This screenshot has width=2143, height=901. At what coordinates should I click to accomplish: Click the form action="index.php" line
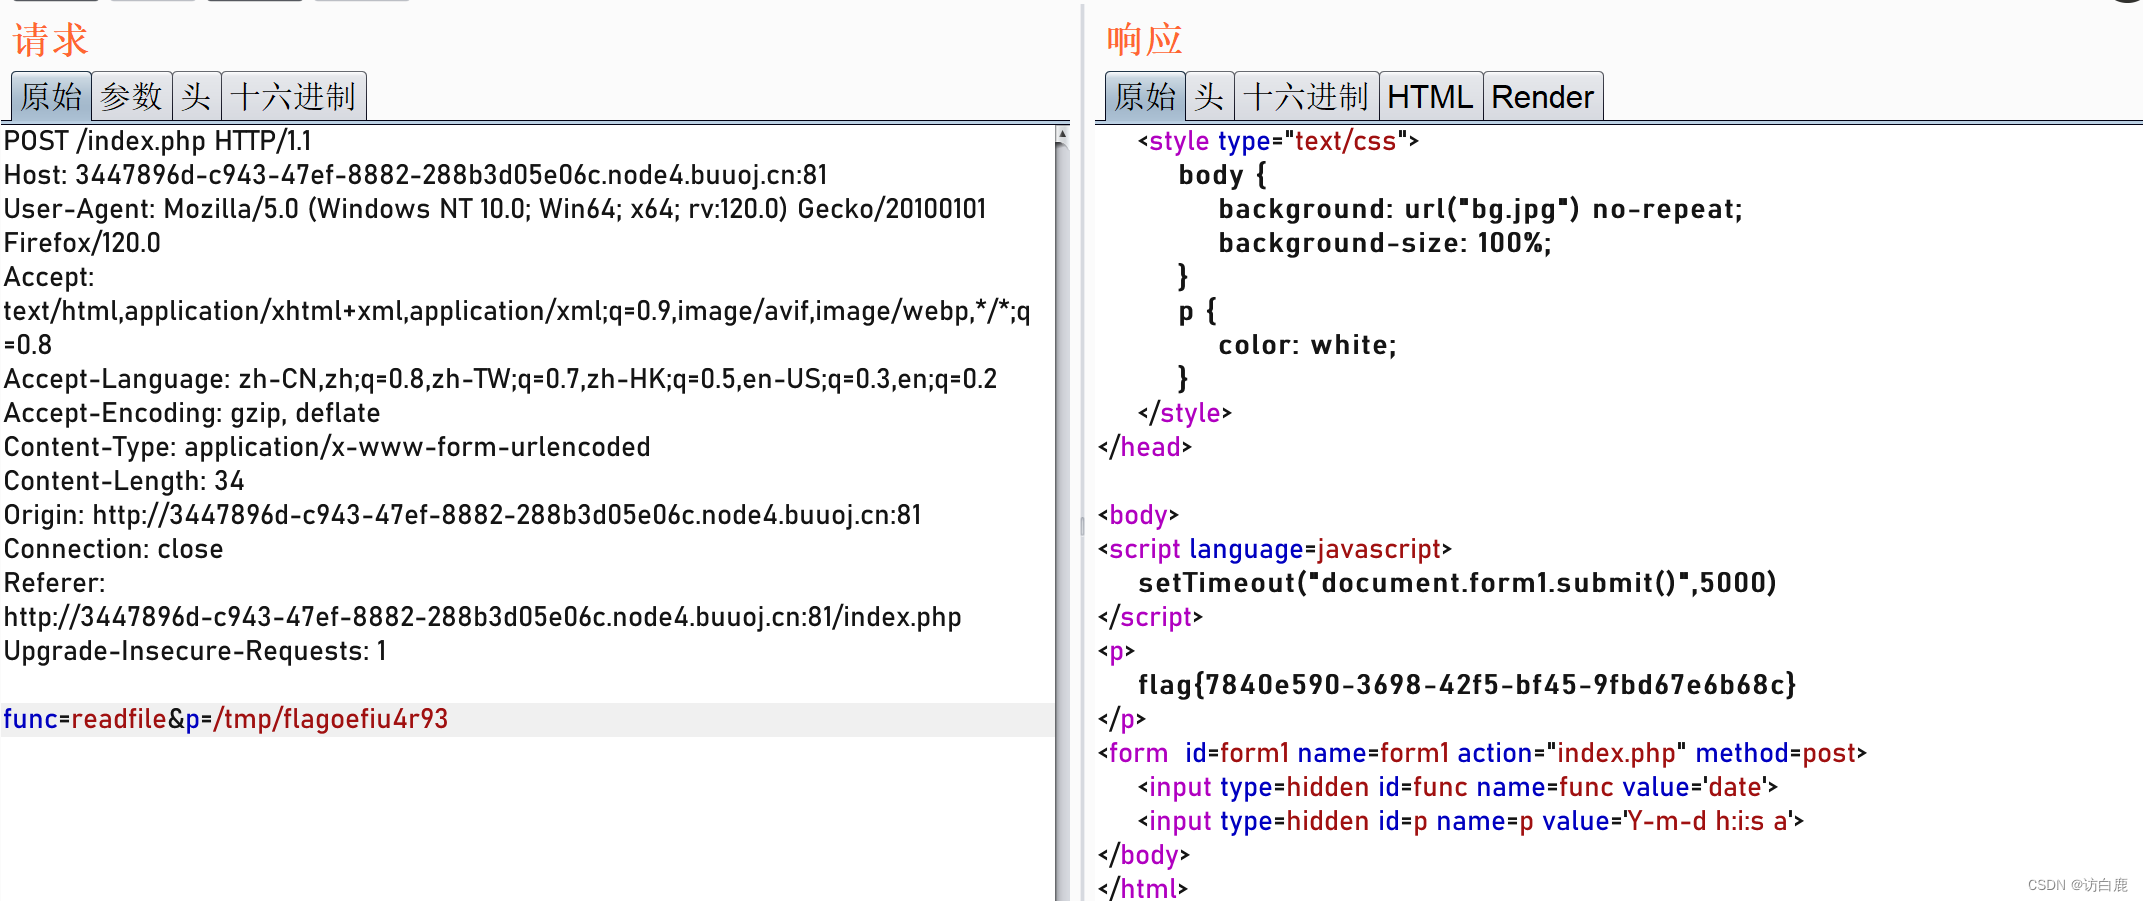[x=1482, y=752]
